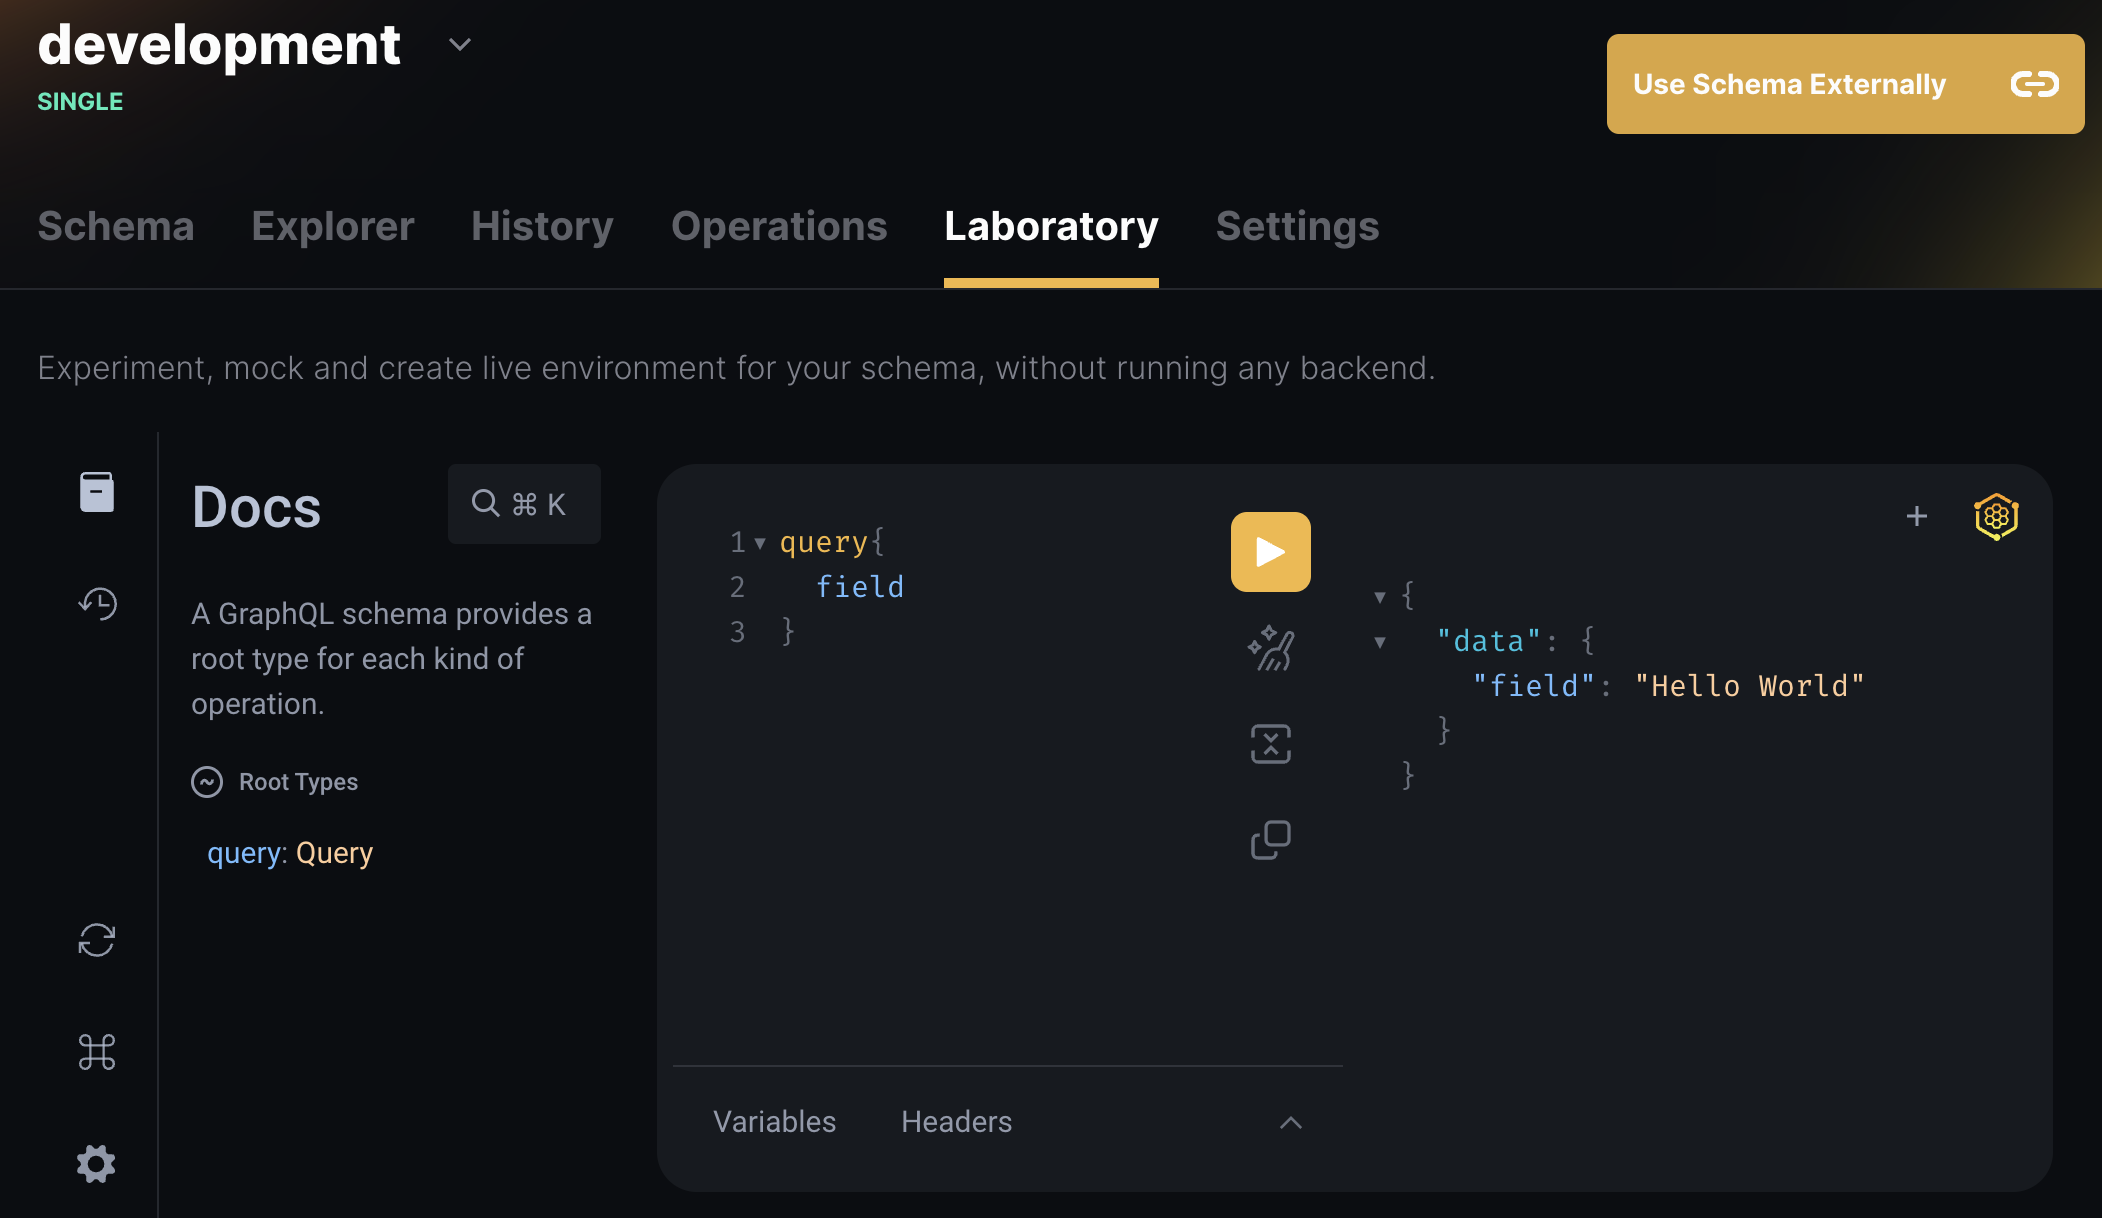2102x1218 pixels.
Task: Open the documentation explorer sidebar icon
Action: pyautogui.click(x=97, y=492)
